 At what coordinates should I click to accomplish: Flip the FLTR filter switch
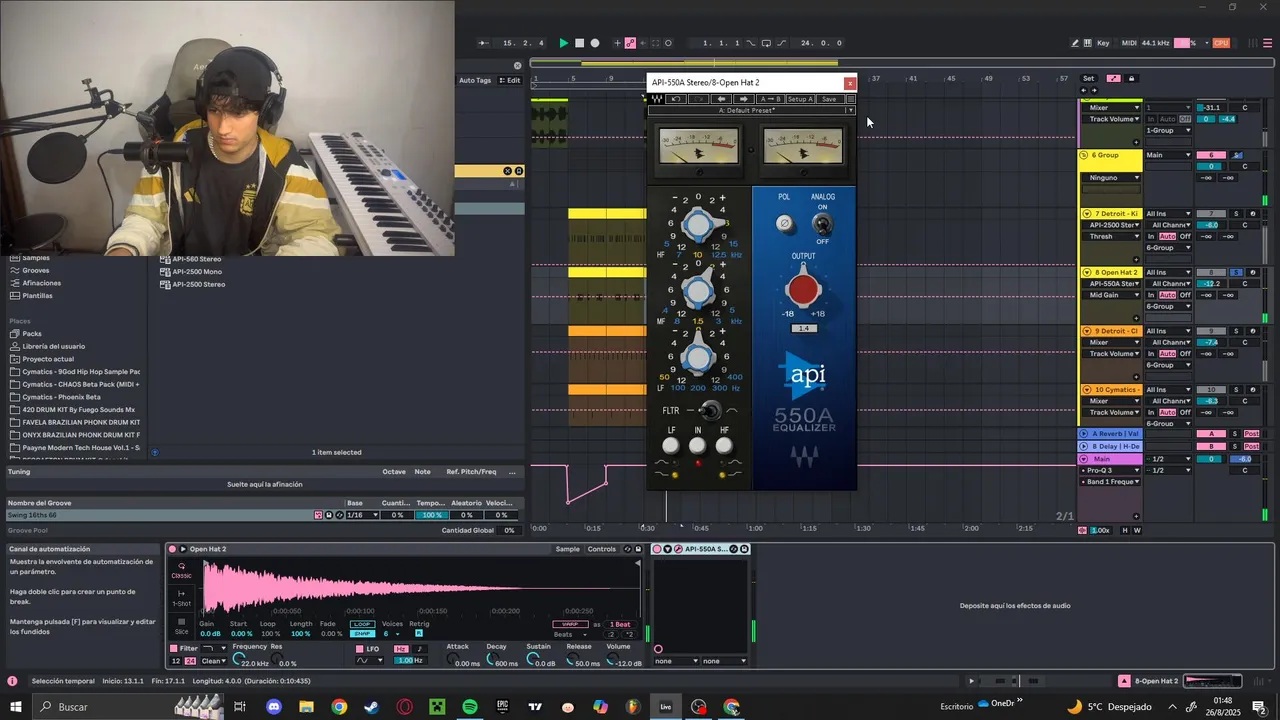[710, 410]
